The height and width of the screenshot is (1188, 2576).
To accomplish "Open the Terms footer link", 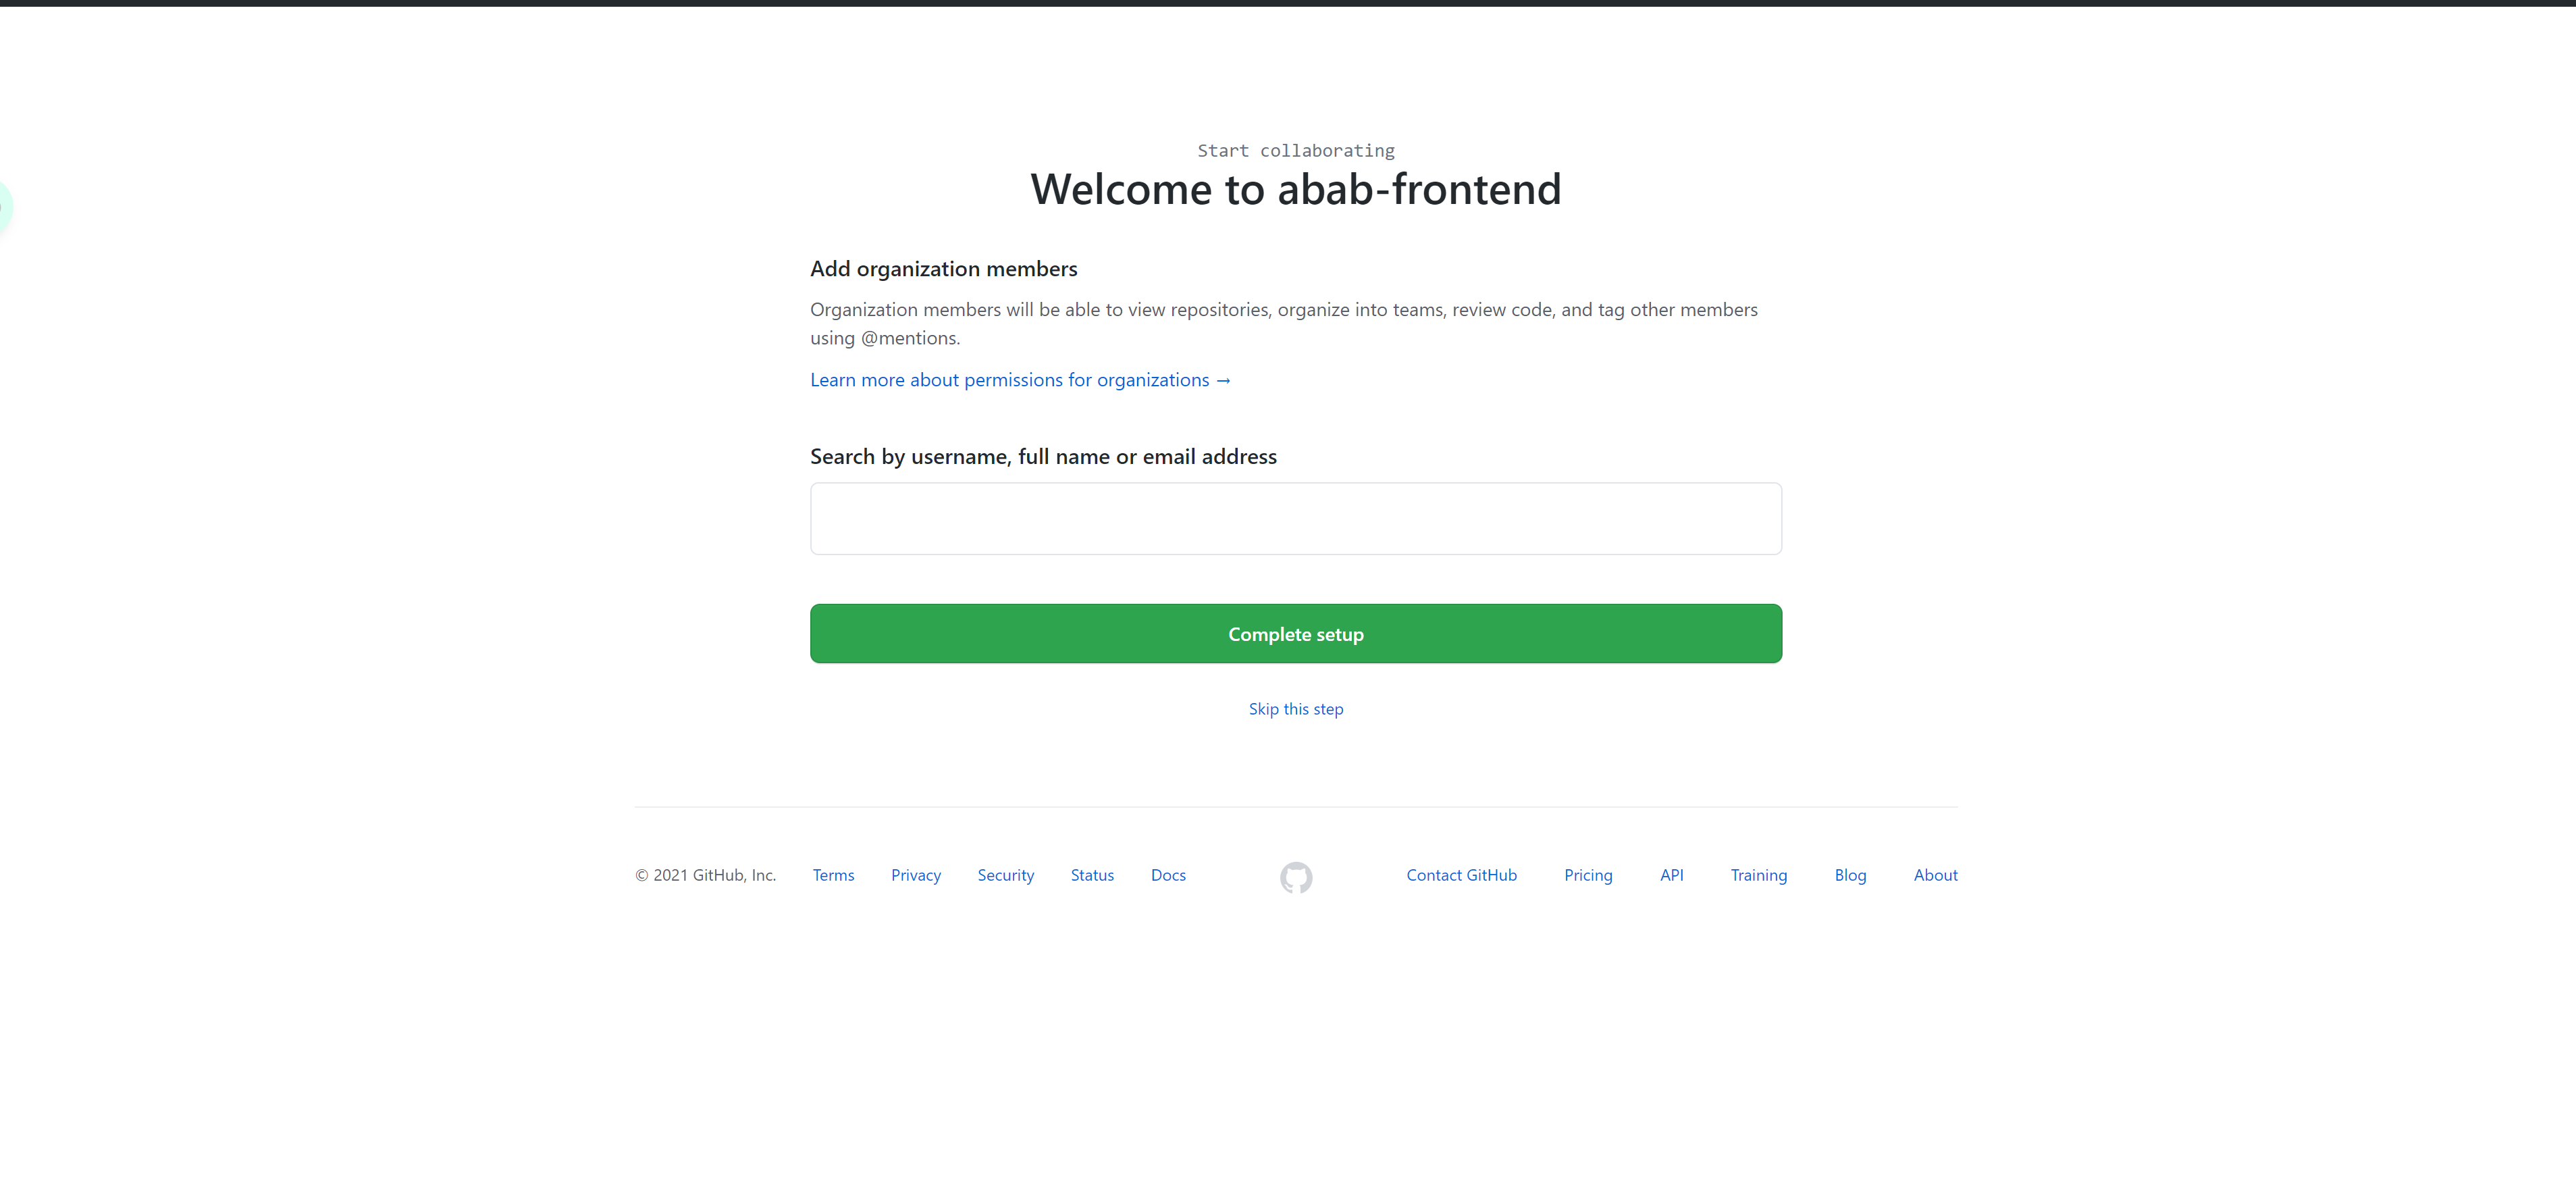I will (833, 875).
